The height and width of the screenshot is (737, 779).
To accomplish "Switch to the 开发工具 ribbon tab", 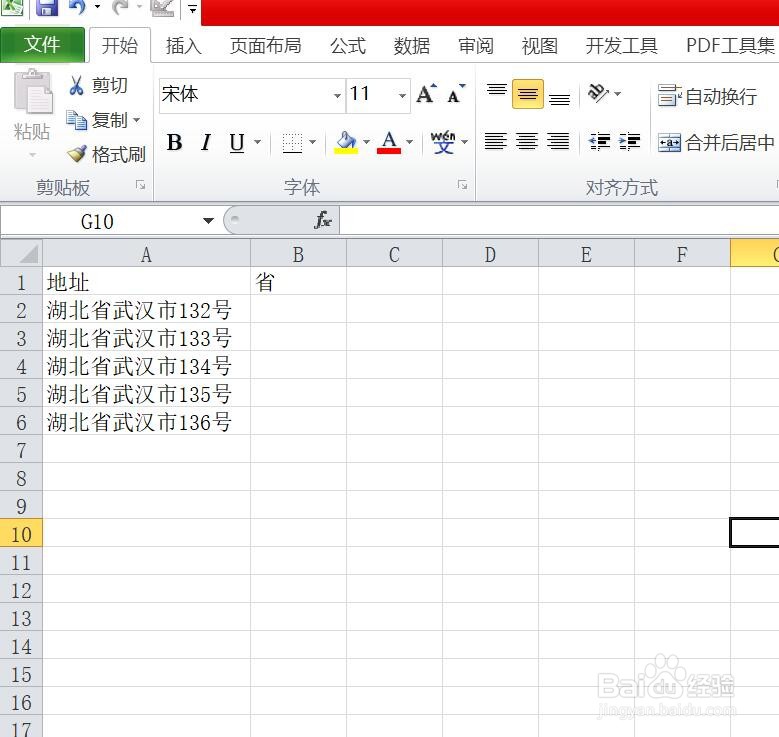I will [622, 46].
